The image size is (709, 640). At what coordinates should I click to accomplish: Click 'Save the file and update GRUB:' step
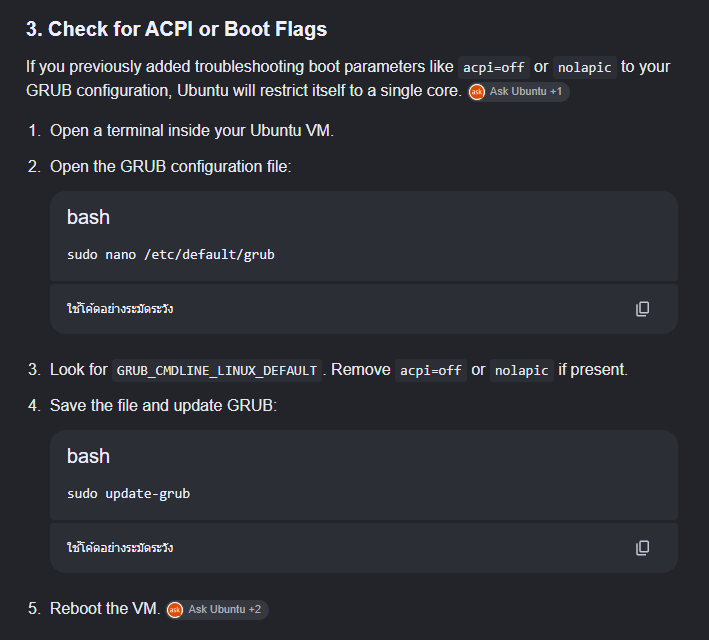tap(163, 406)
